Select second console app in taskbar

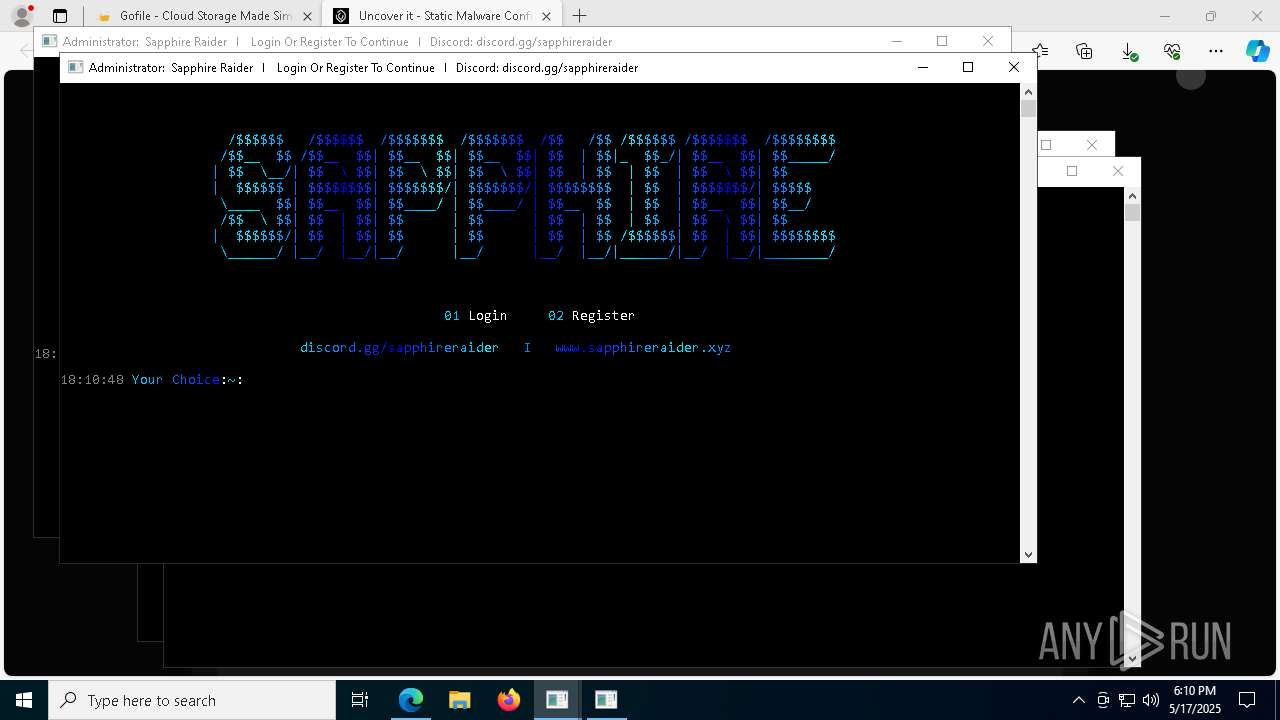[606, 700]
